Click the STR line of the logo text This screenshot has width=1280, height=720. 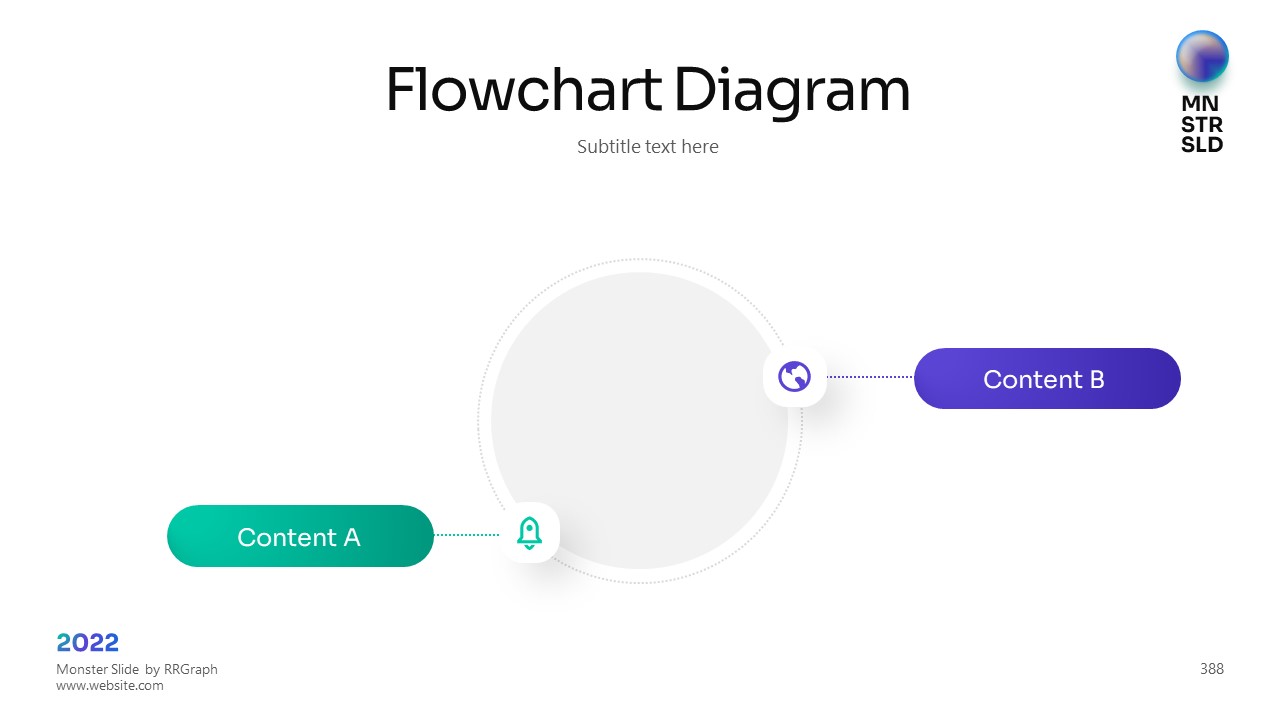1201,124
